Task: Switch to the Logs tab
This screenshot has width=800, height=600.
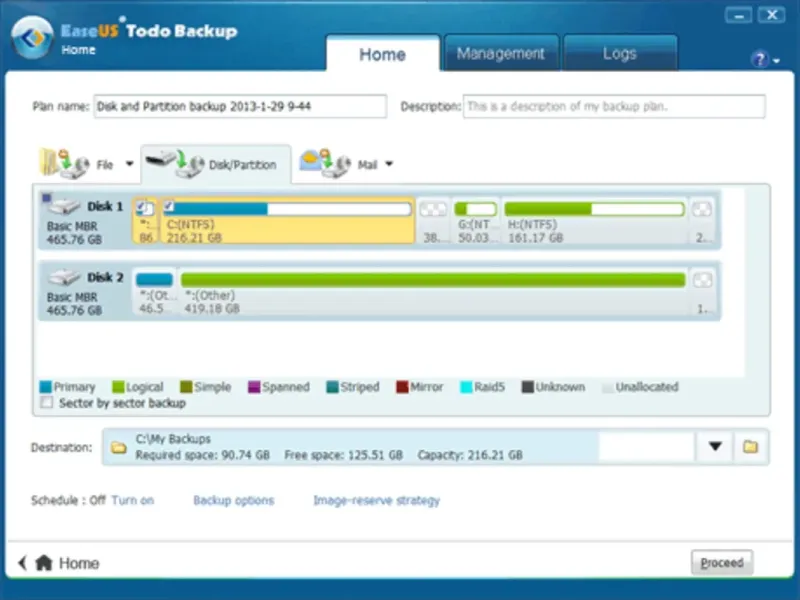Action: 620,53
